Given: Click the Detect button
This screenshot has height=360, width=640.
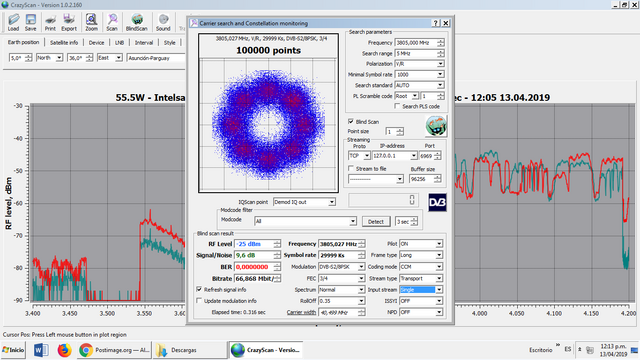Looking at the screenshot, I should point(376,222).
